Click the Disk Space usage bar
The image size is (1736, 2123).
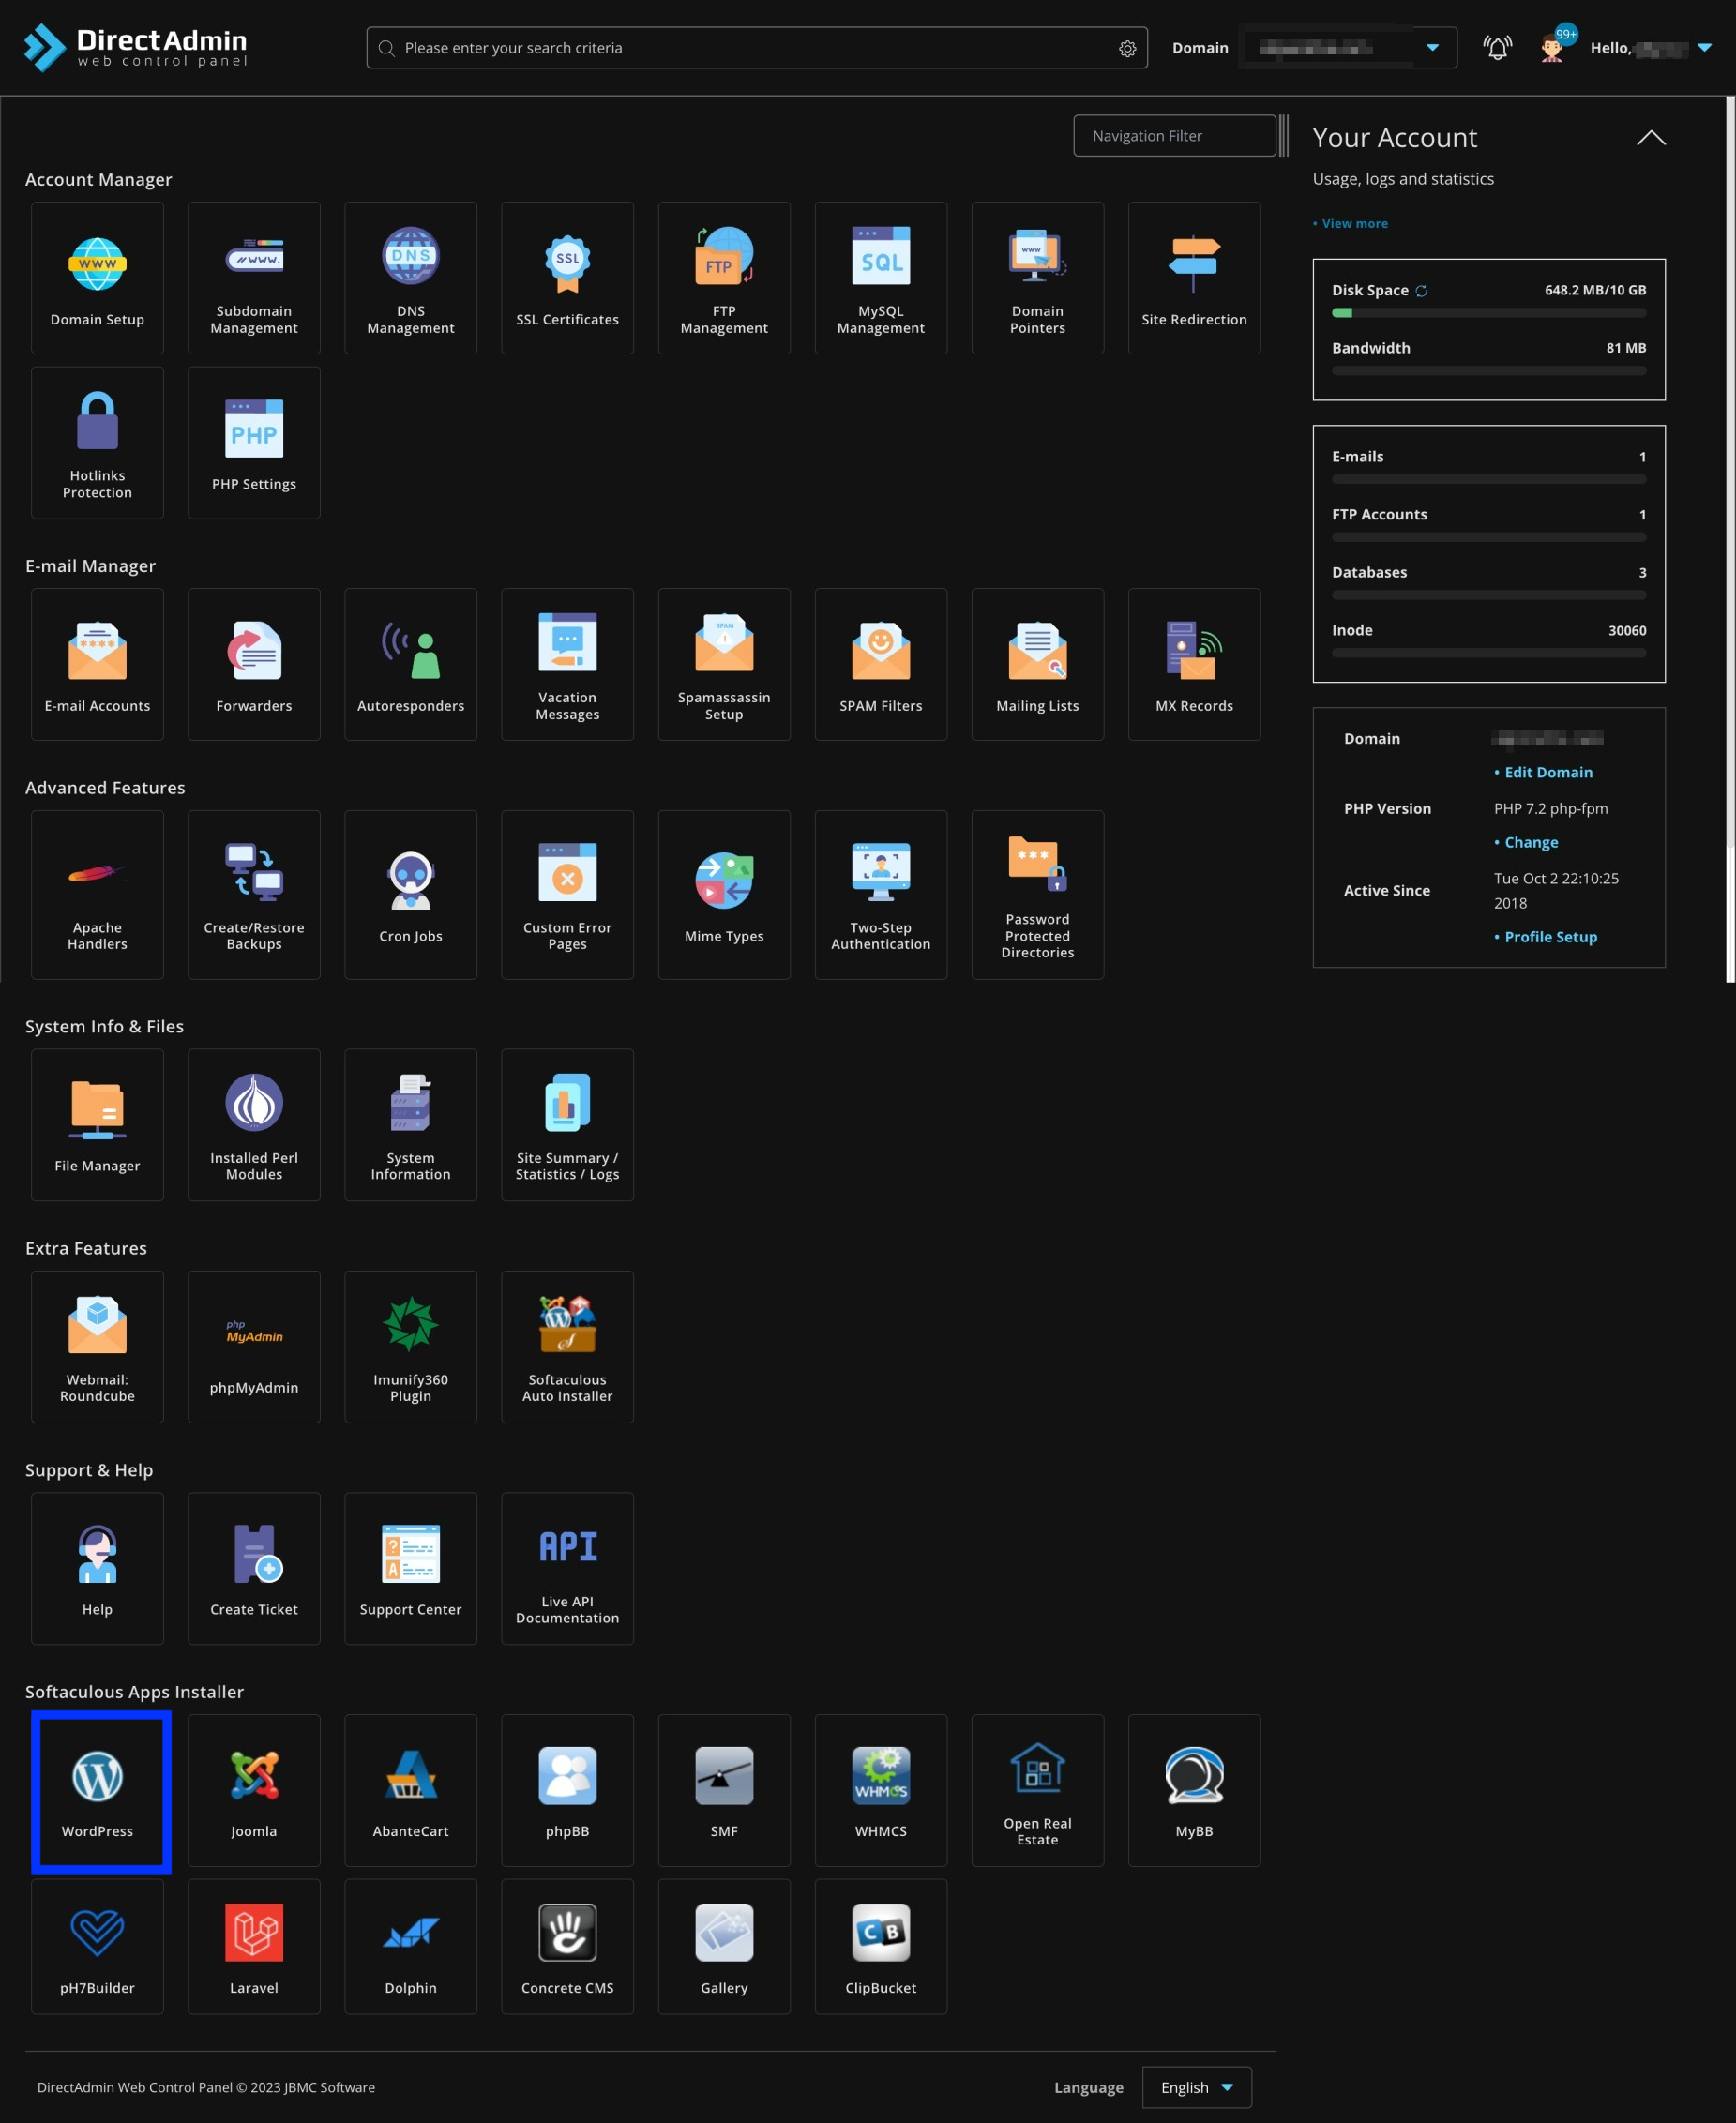pyautogui.click(x=1488, y=313)
